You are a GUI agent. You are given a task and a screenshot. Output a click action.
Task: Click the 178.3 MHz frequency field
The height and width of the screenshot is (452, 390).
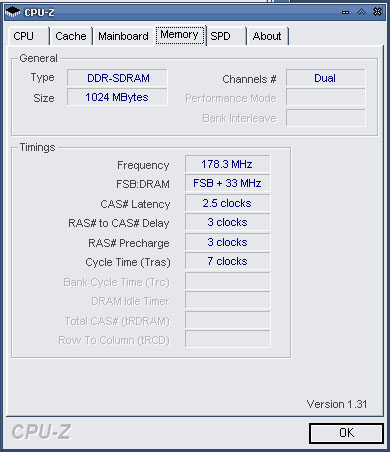(227, 164)
